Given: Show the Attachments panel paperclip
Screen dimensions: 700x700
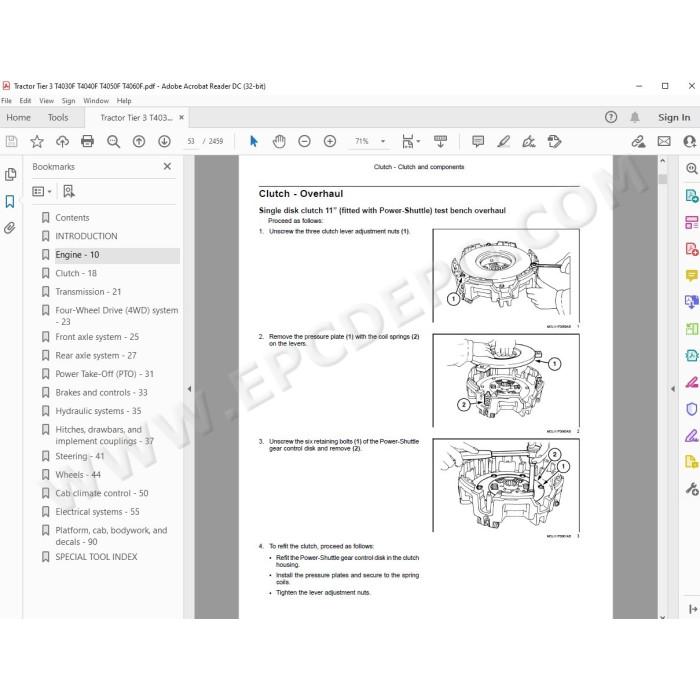Looking at the screenshot, I should tap(10, 228).
